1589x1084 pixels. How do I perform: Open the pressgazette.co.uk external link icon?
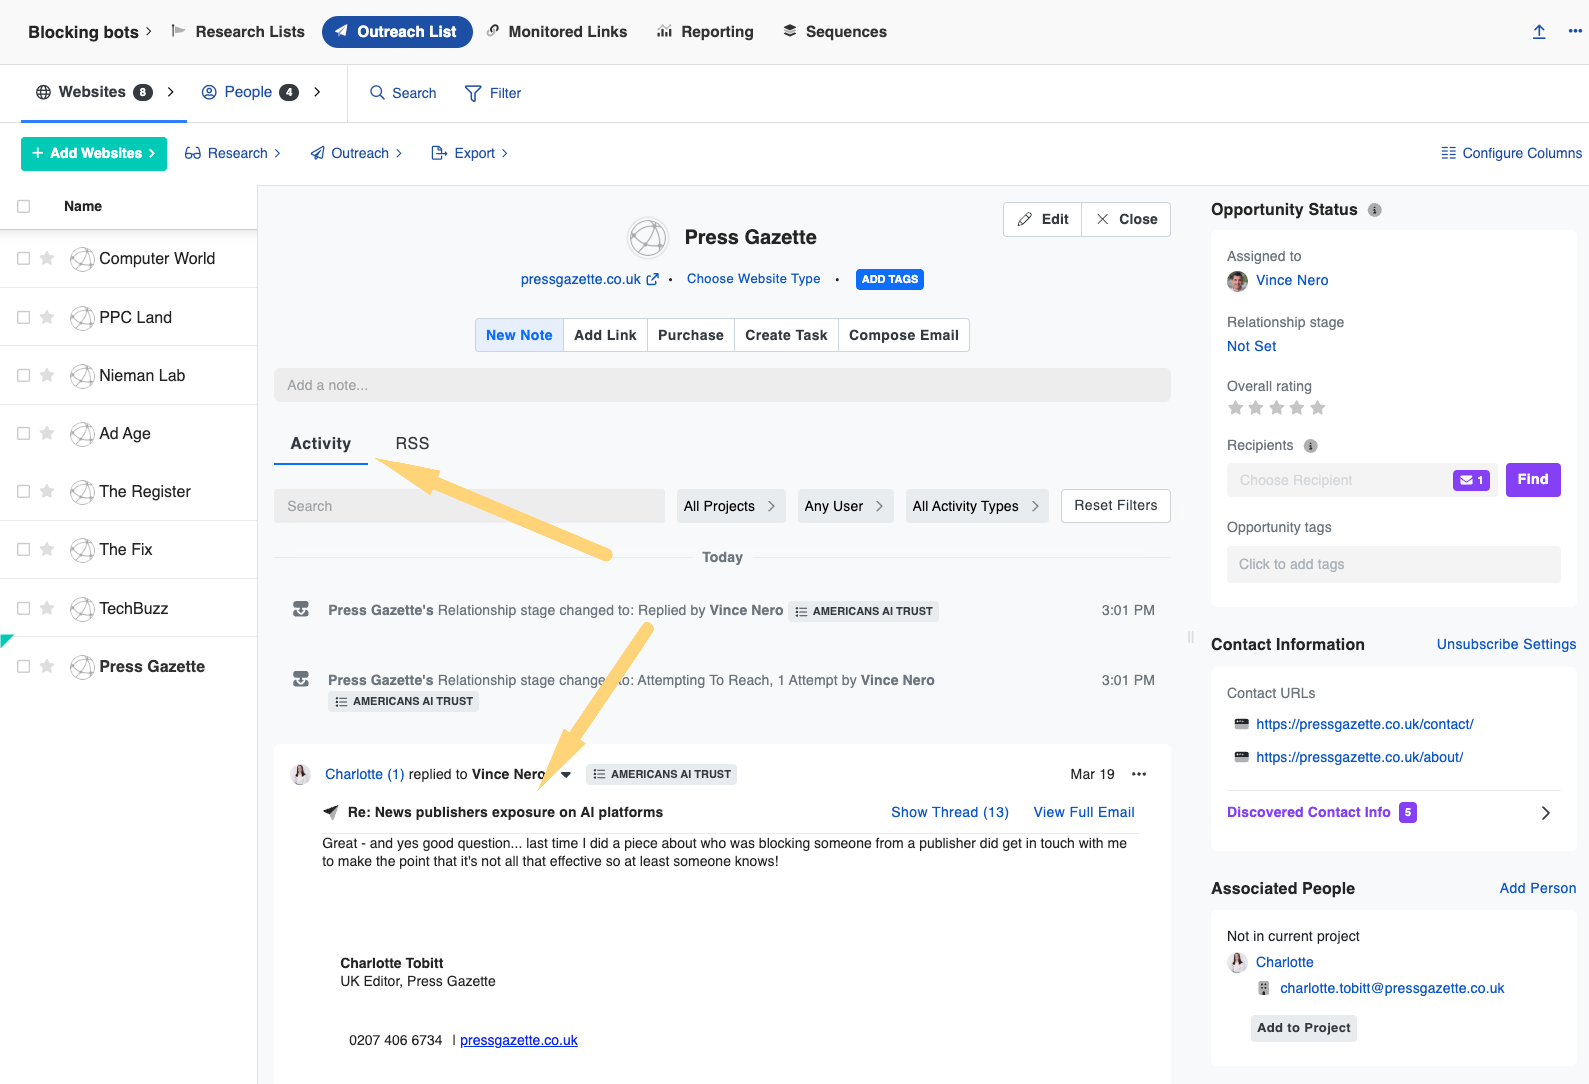pyautogui.click(x=653, y=280)
